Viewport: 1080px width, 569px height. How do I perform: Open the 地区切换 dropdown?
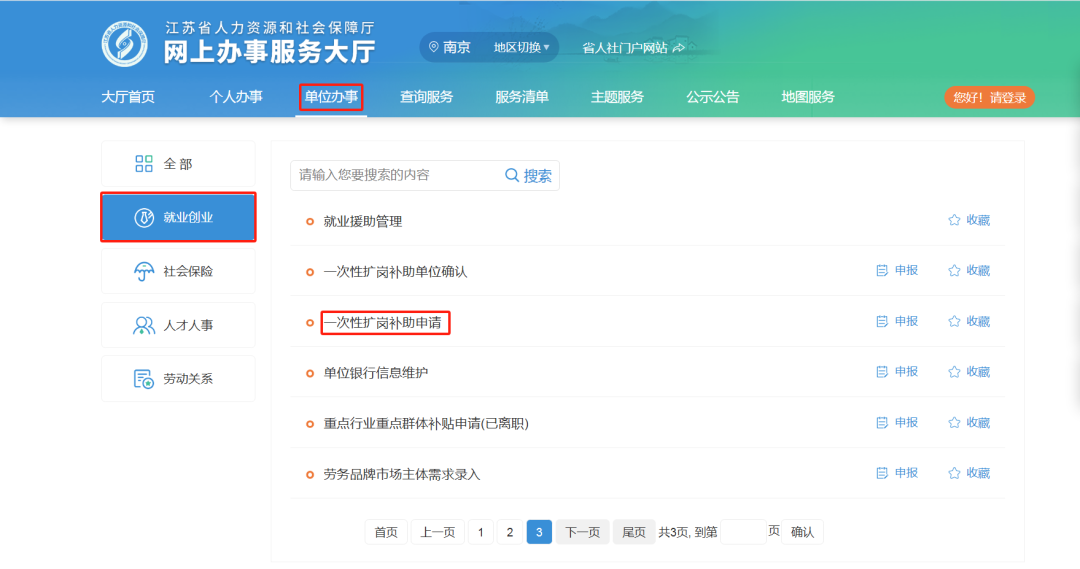coord(521,47)
